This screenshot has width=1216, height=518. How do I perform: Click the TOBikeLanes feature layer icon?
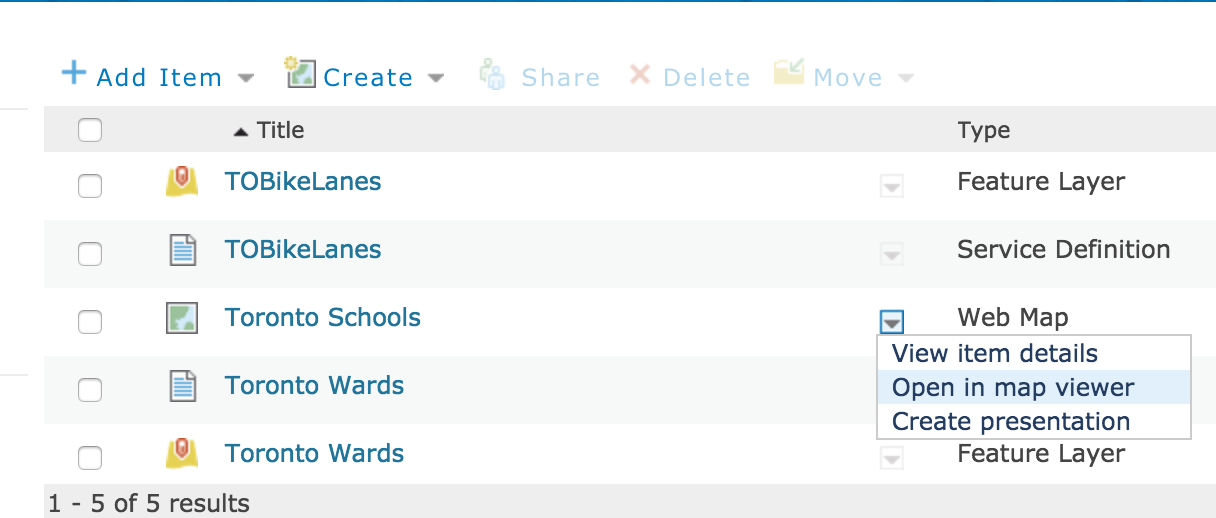click(182, 182)
